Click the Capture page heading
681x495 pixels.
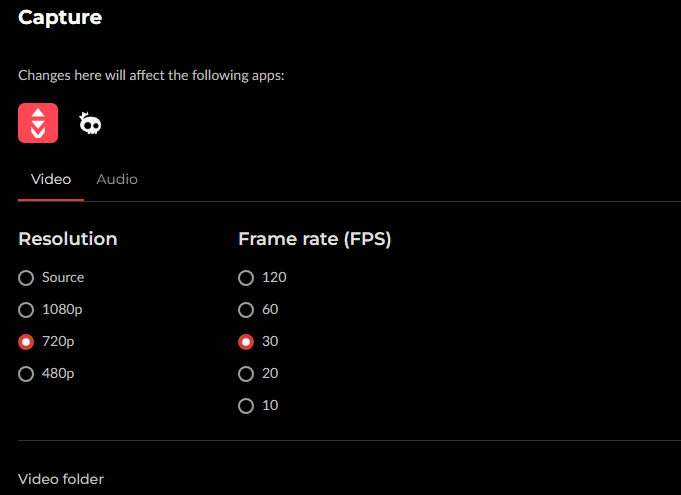pos(60,17)
